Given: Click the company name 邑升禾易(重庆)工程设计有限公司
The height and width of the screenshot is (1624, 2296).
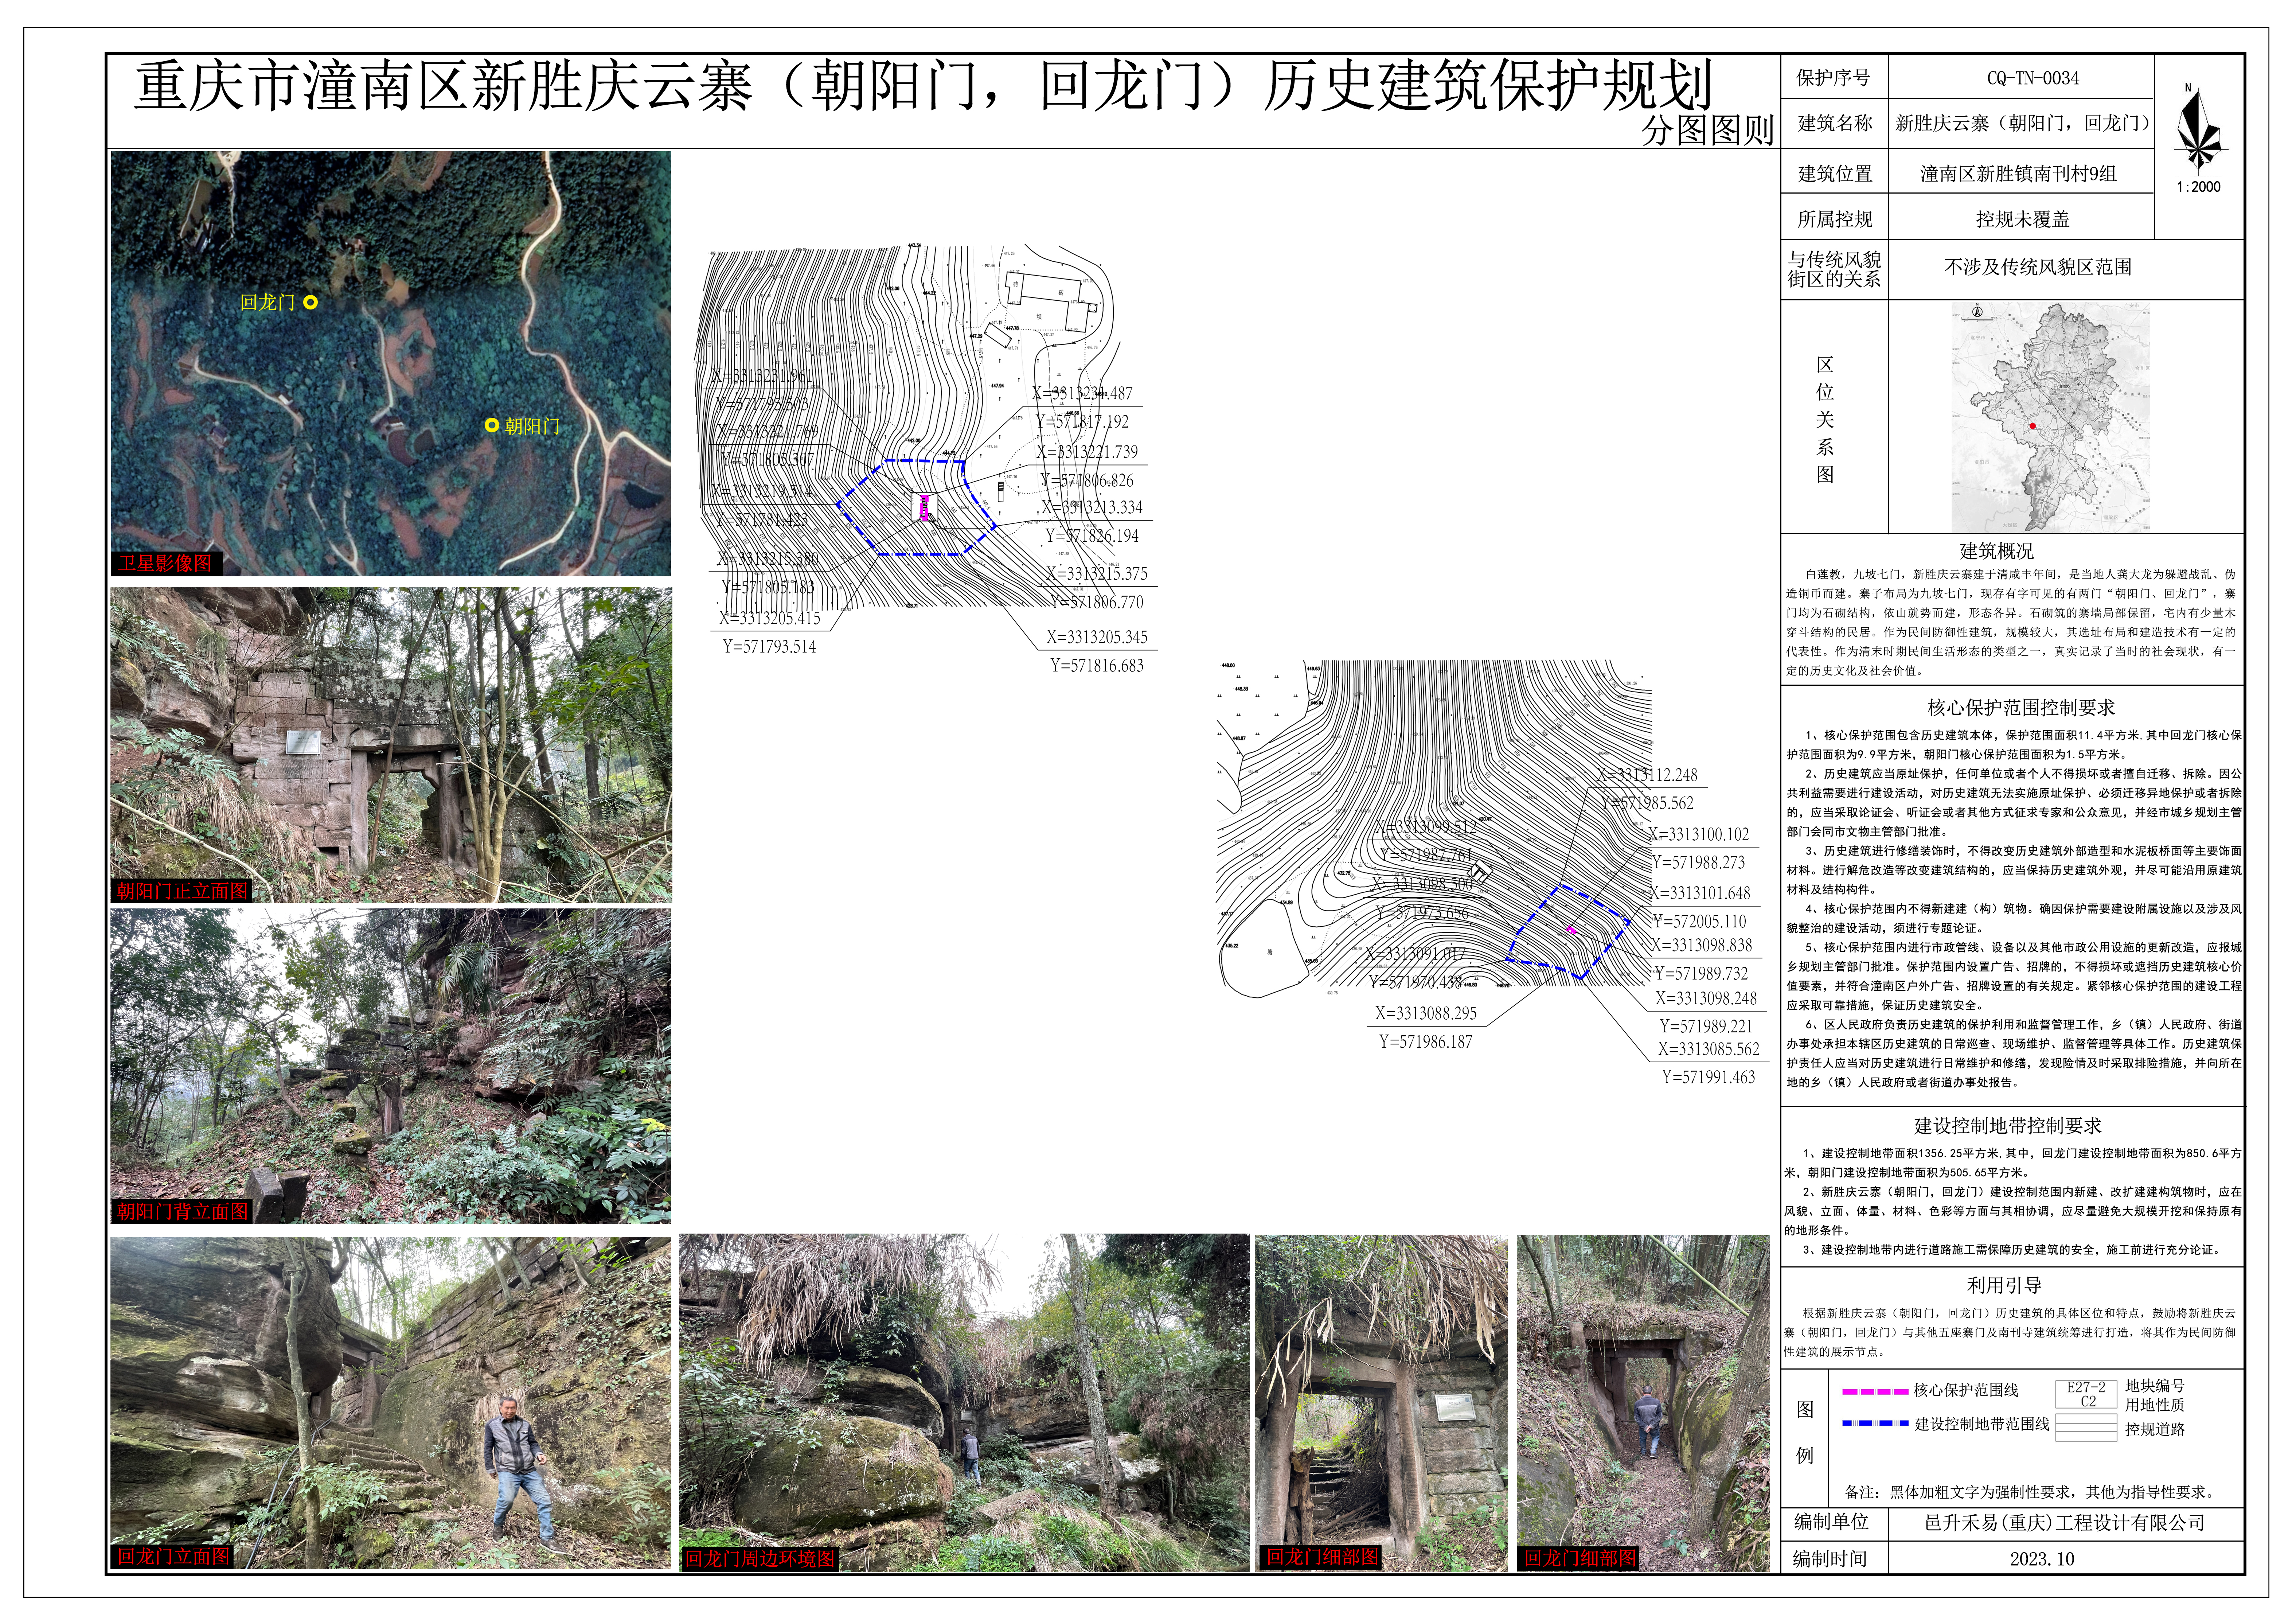Looking at the screenshot, I should point(2065,1523).
